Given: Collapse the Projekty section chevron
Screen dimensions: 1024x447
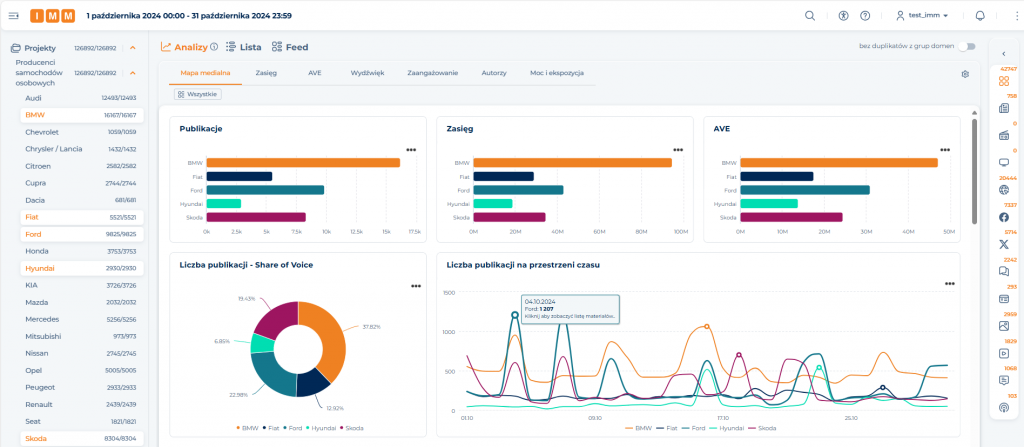Looking at the screenshot, I should (133, 48).
